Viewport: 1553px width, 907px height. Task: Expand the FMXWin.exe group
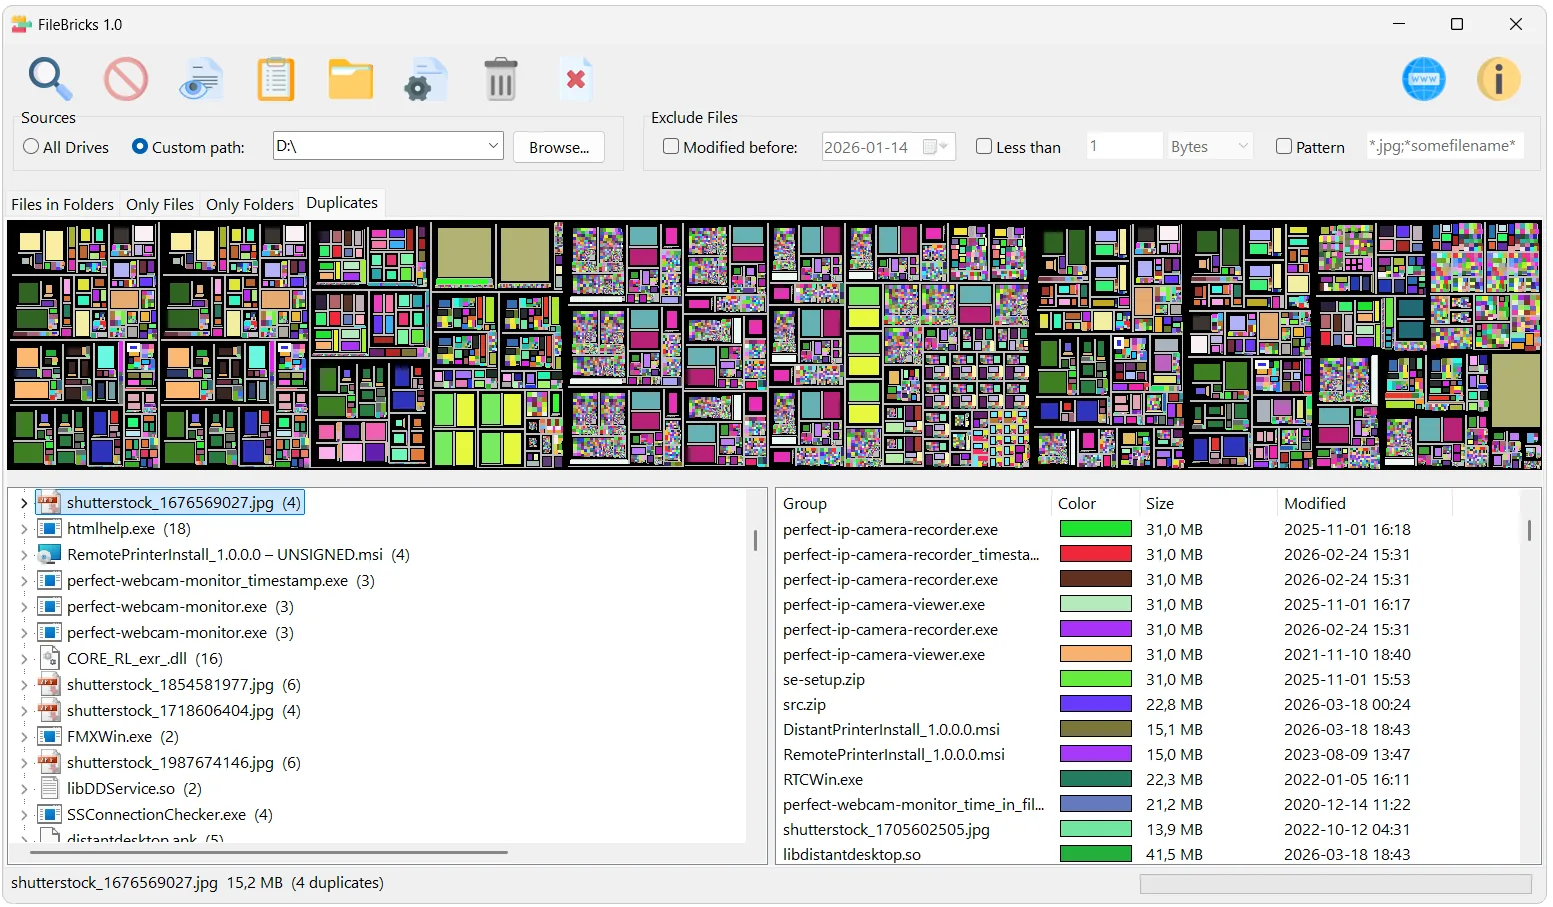(x=24, y=737)
